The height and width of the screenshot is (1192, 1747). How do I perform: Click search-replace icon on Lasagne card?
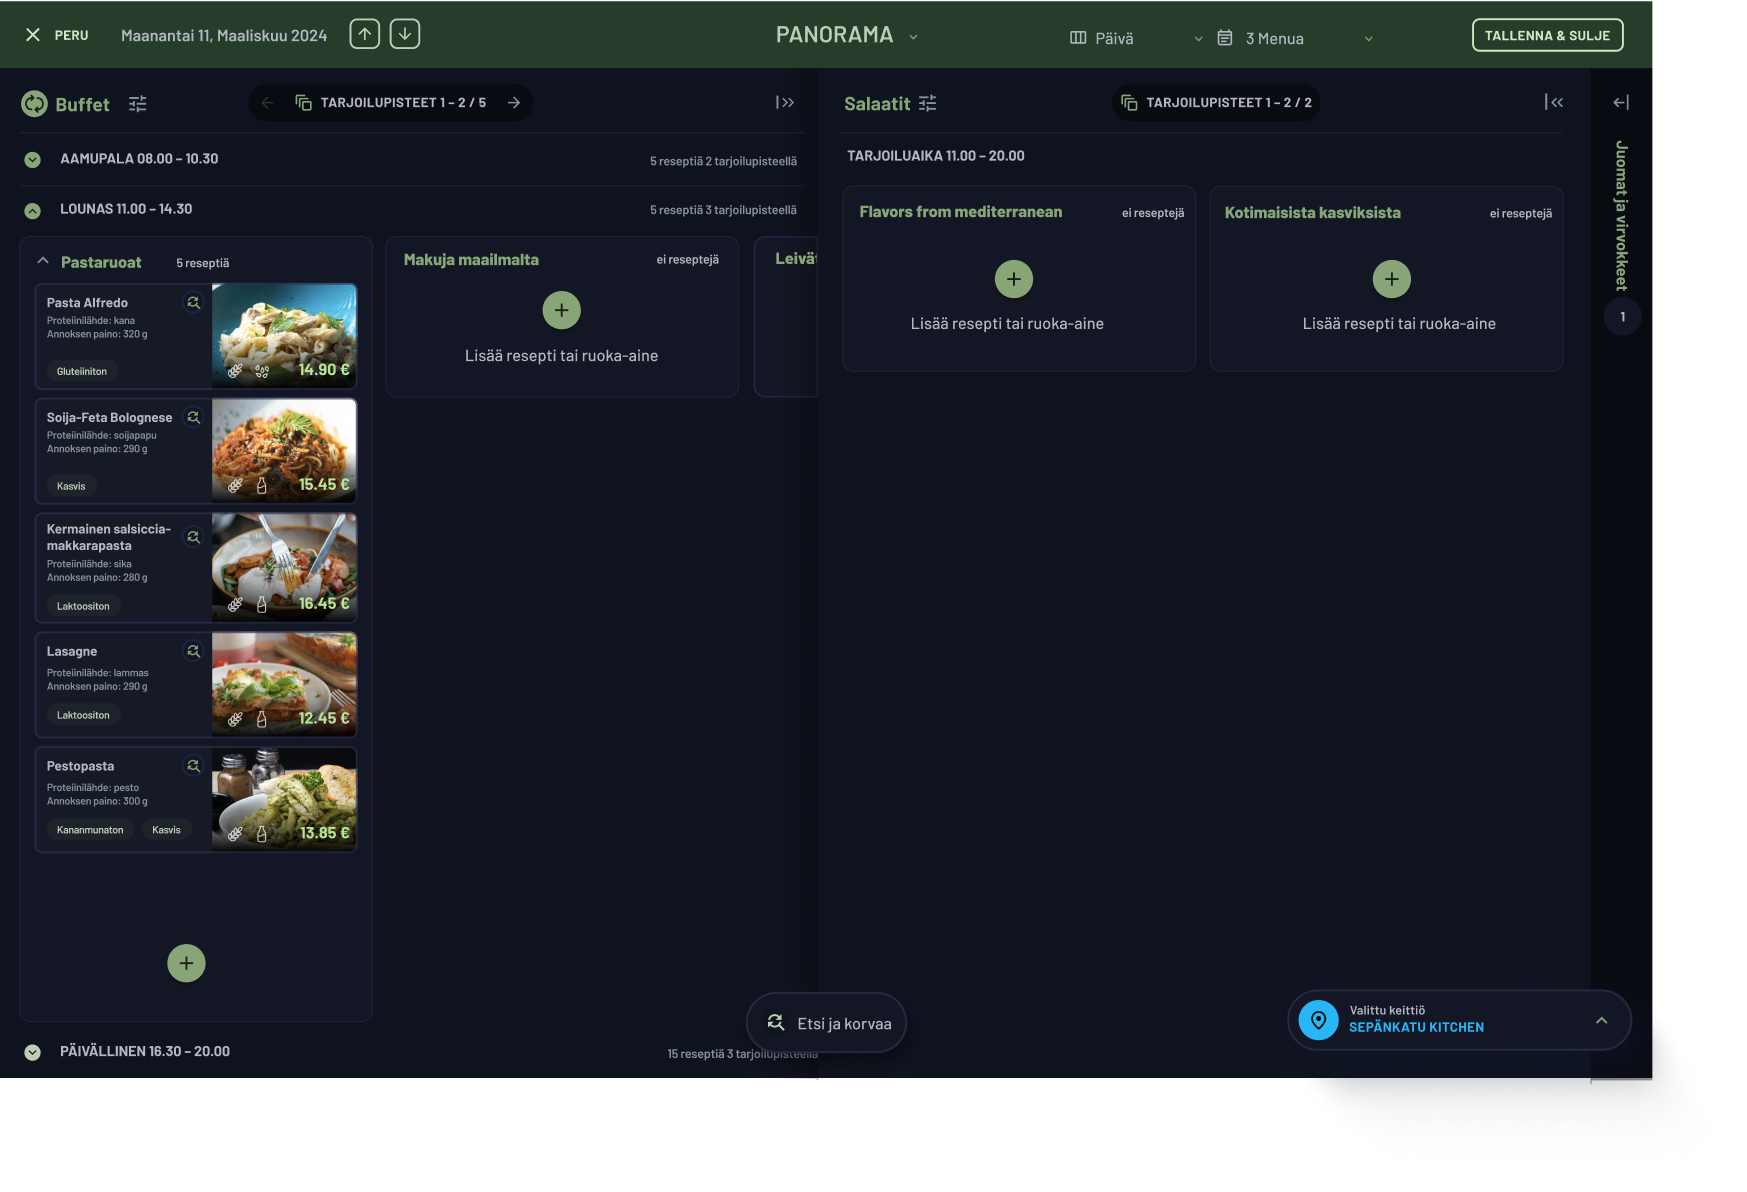[193, 651]
